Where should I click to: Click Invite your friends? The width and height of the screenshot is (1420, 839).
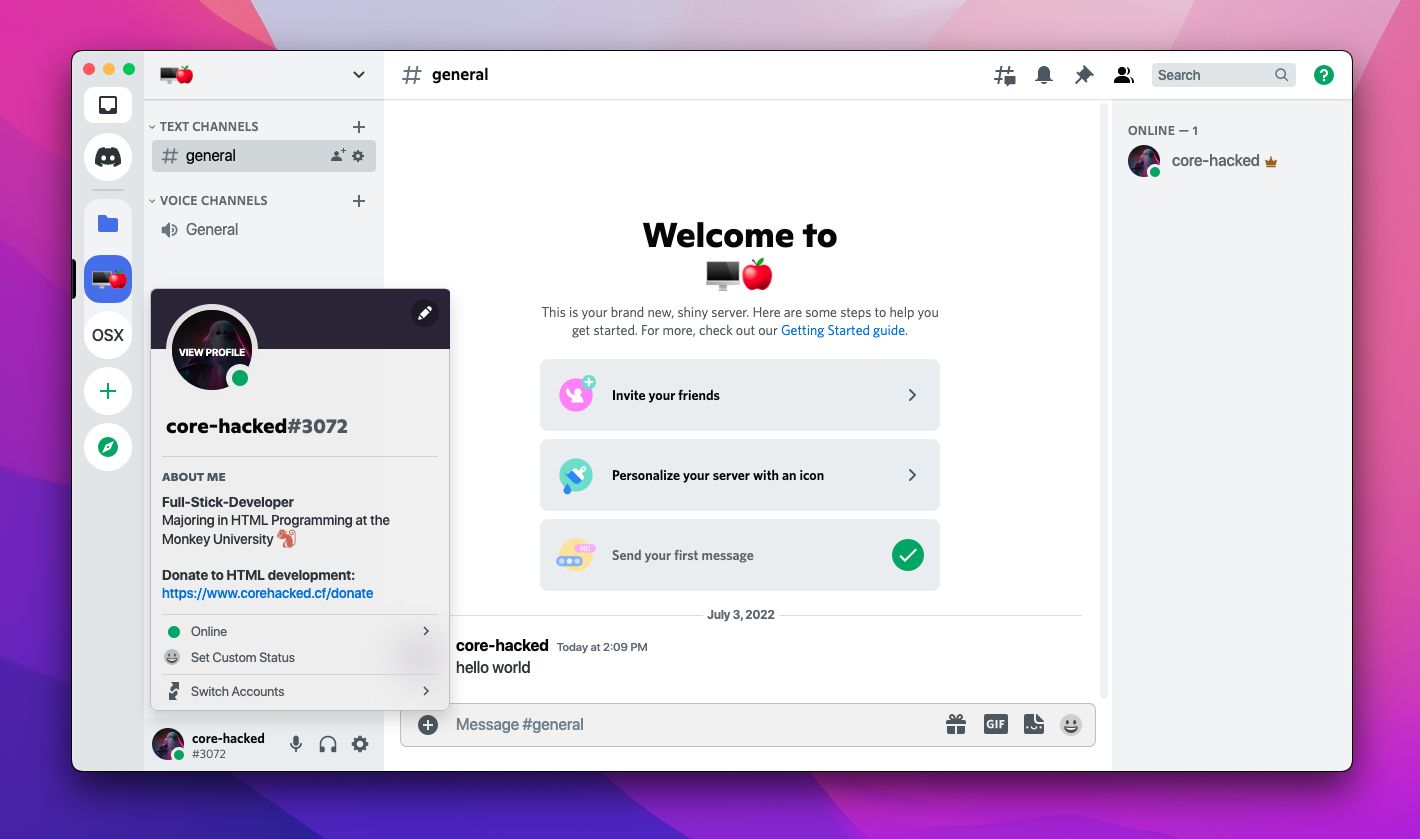click(x=740, y=395)
